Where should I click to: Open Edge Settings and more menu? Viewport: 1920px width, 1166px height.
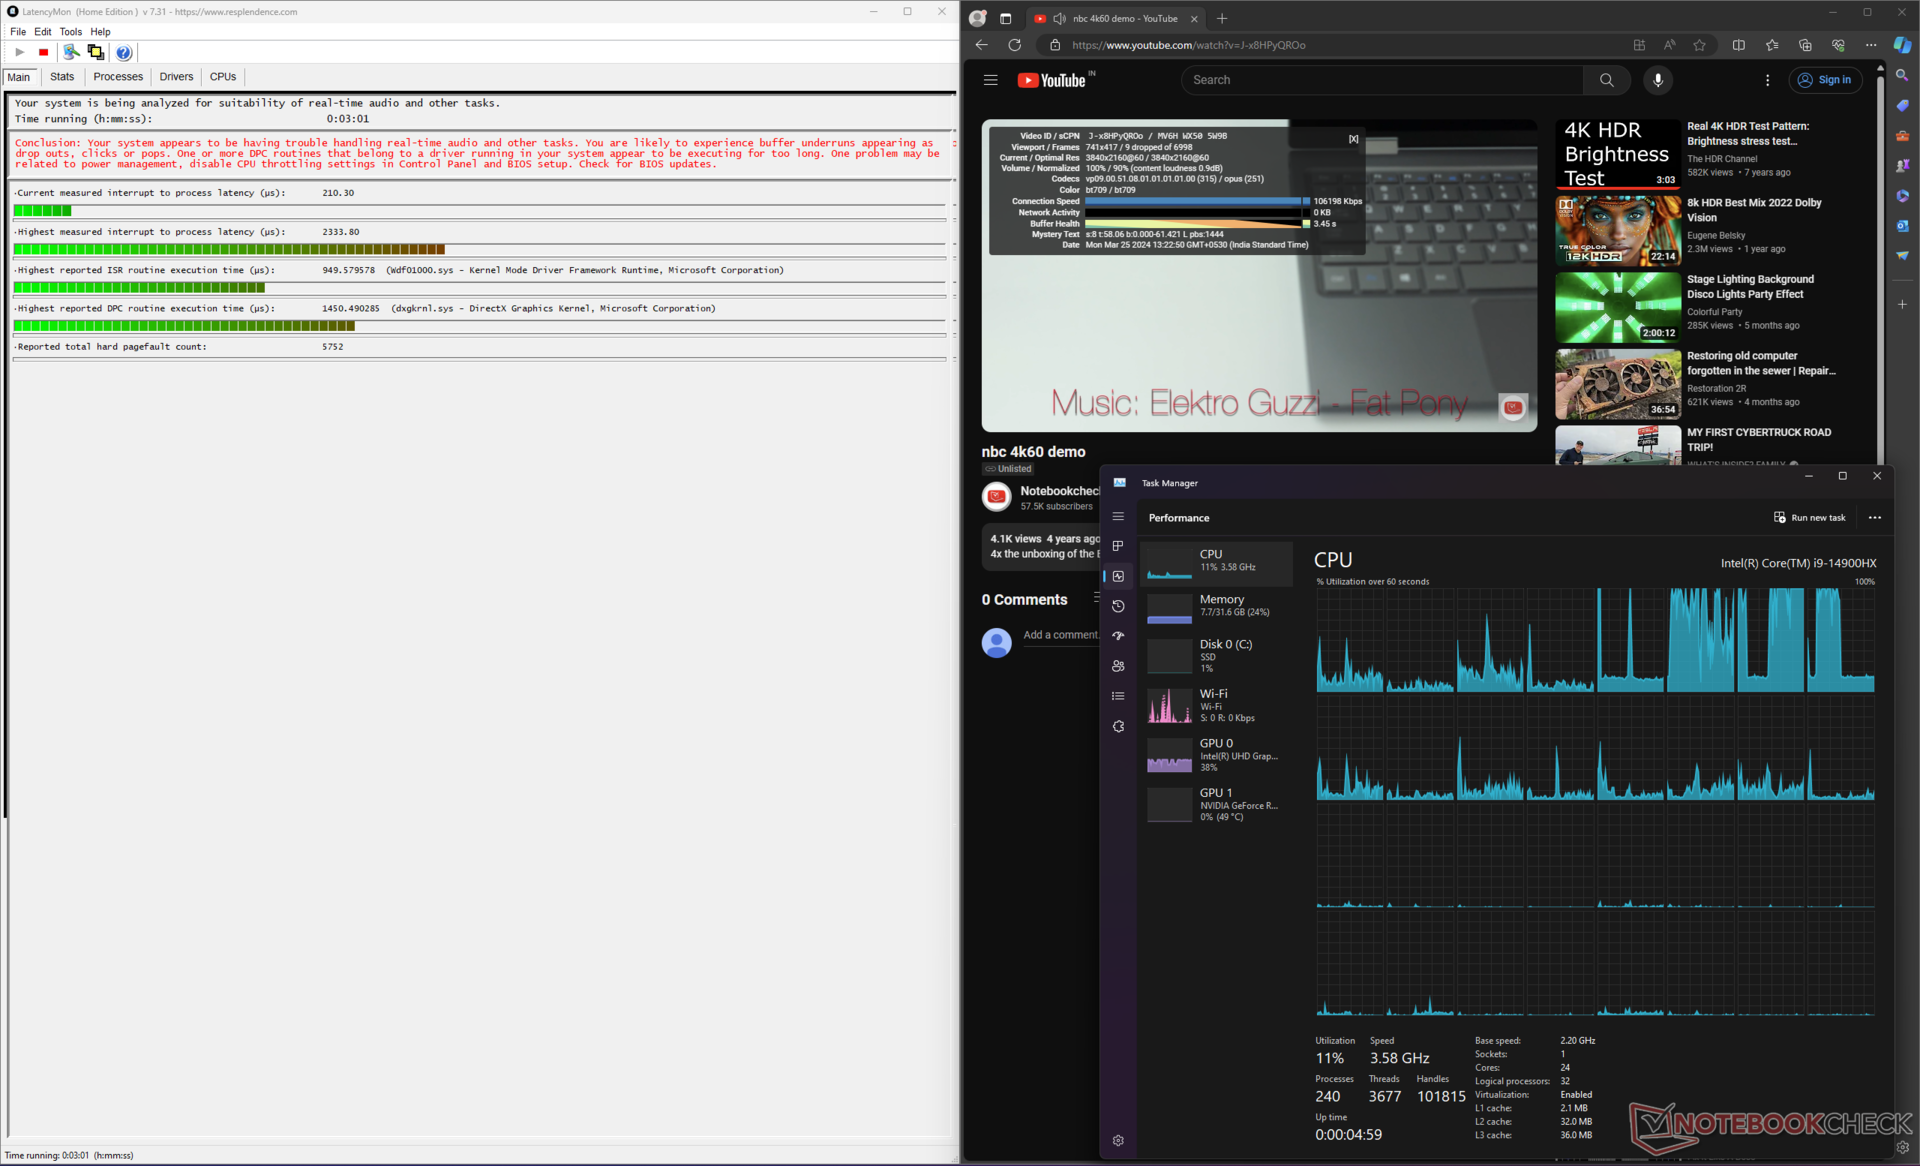[x=1870, y=45]
